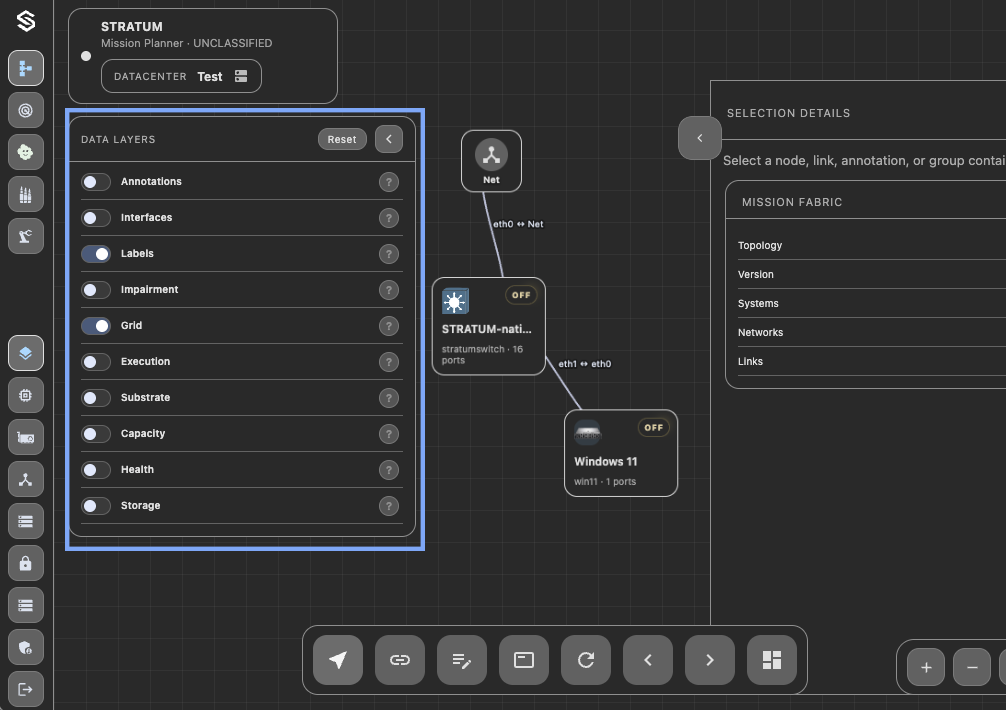Viewport: 1006px width, 710px height.
Task: Open the server rack icon below the lock
Action: (x=26, y=605)
